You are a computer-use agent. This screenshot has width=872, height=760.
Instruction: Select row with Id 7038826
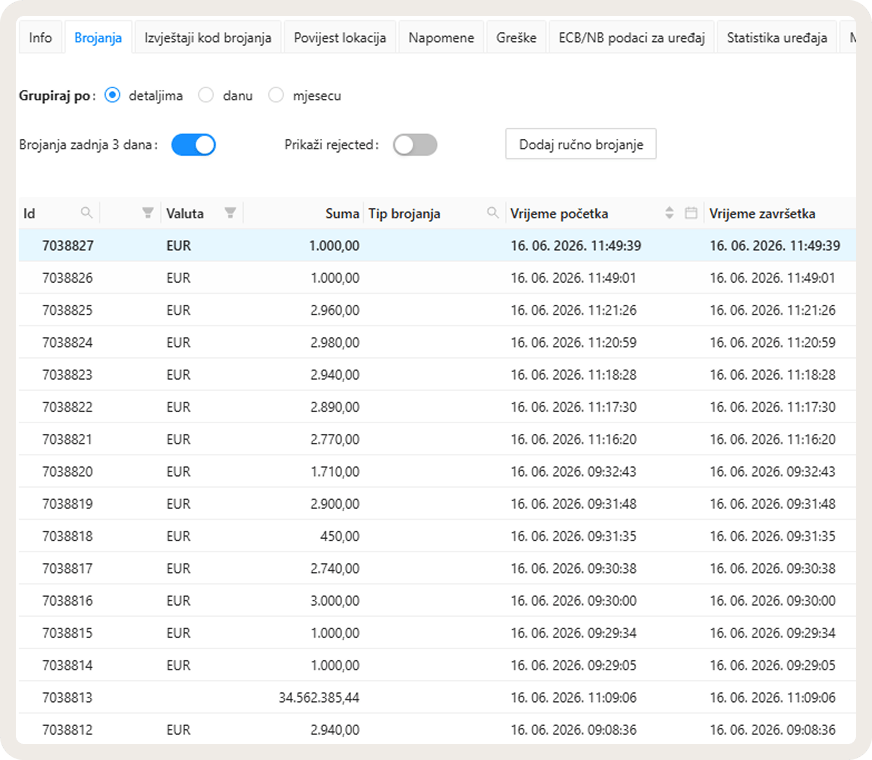pos(437,277)
